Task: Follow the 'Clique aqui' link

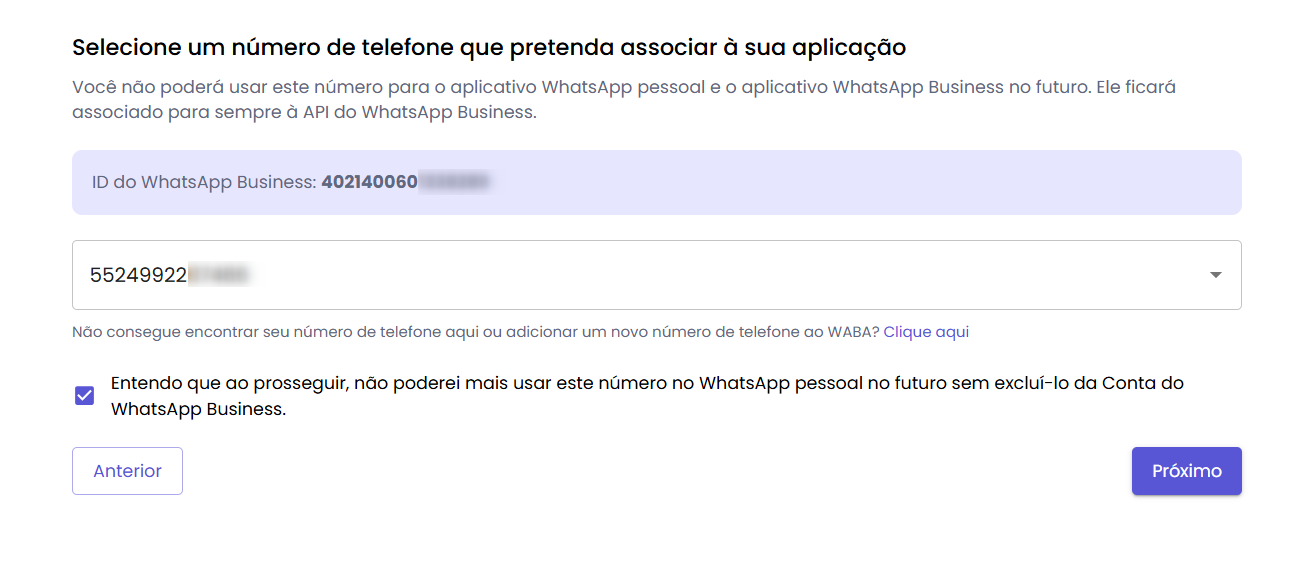Action: pyautogui.click(x=926, y=332)
